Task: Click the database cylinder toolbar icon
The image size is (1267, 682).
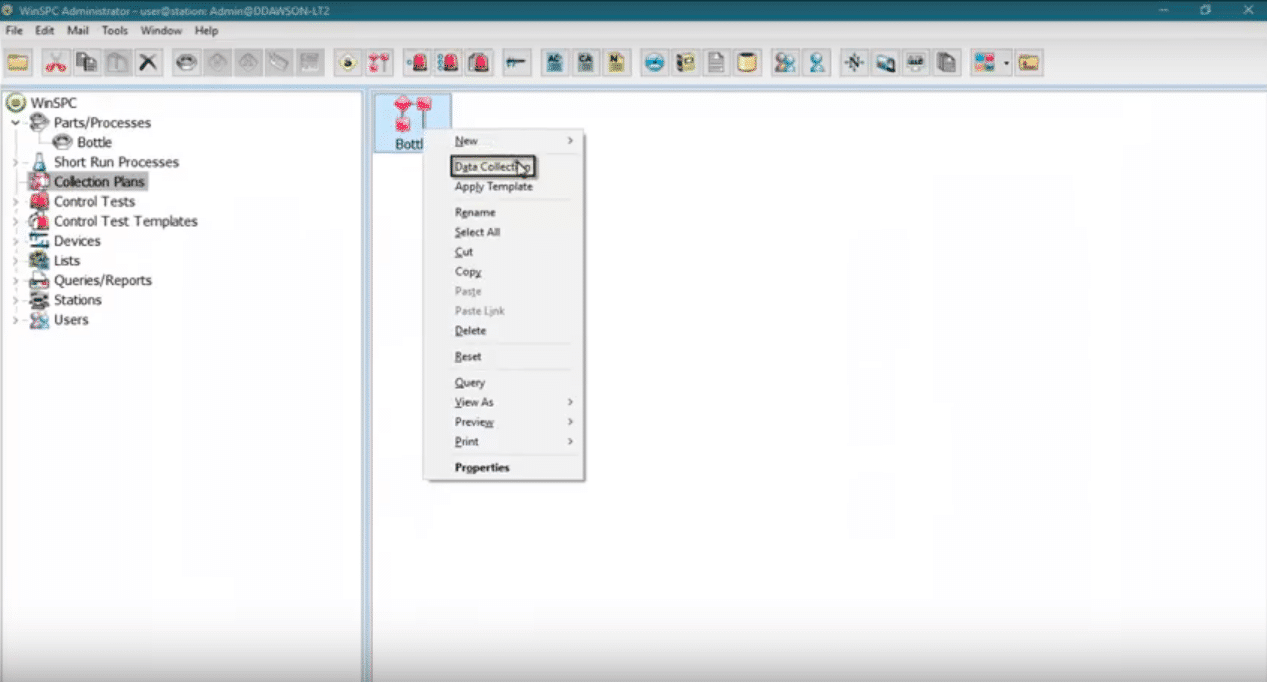Action: coord(747,63)
